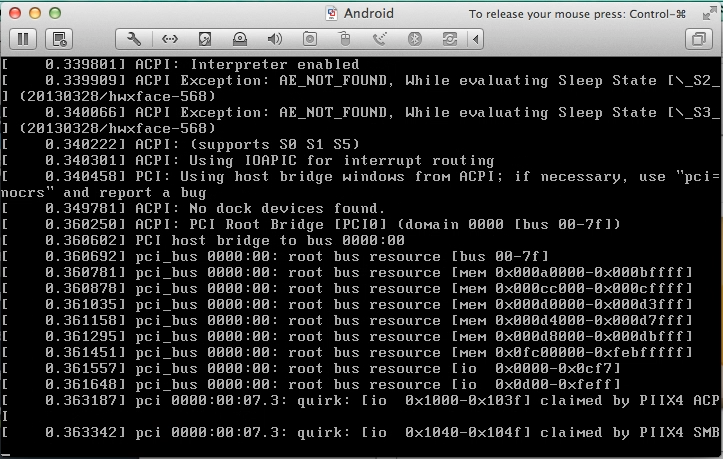Image resolution: width=723 pixels, height=459 pixels.
Task: Click 'ACPI: No dock devices found.' line
Action: [193, 209]
